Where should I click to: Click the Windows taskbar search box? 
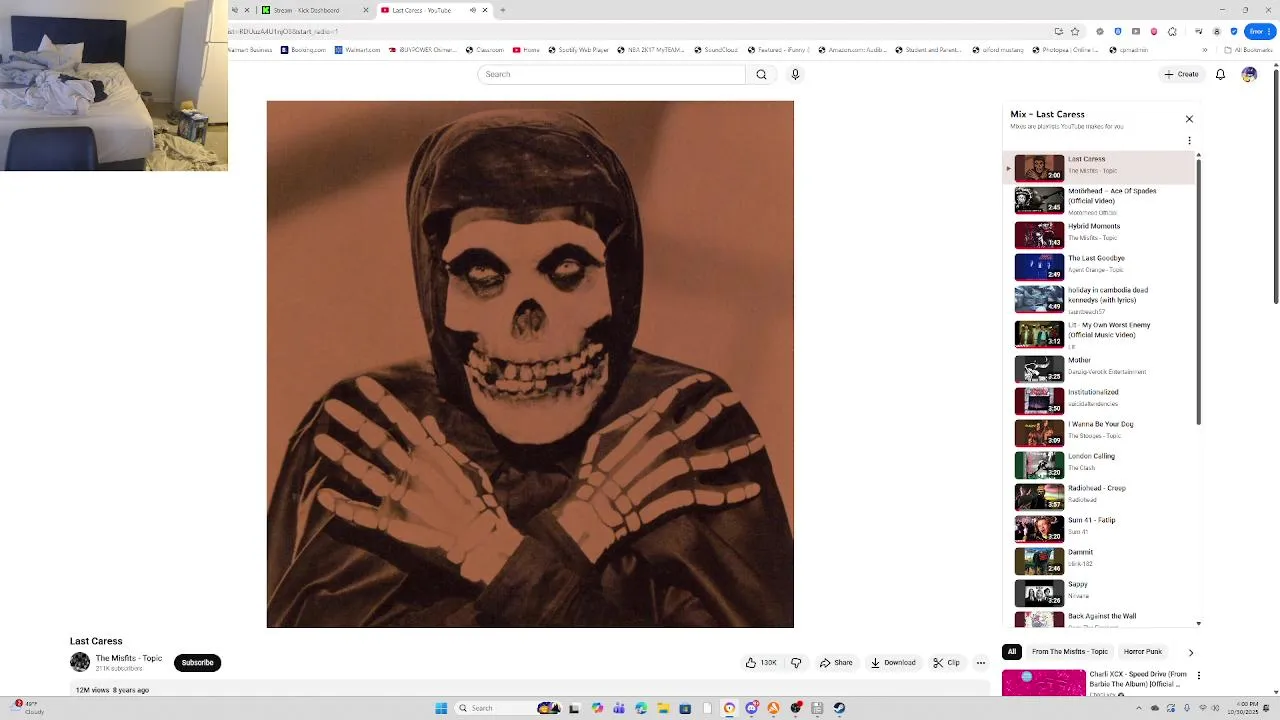(507, 708)
